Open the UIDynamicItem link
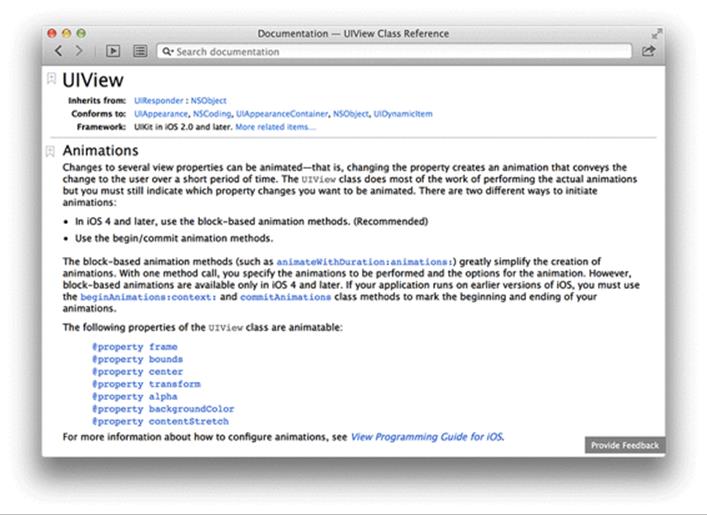This screenshot has width=707, height=515. 403,114
